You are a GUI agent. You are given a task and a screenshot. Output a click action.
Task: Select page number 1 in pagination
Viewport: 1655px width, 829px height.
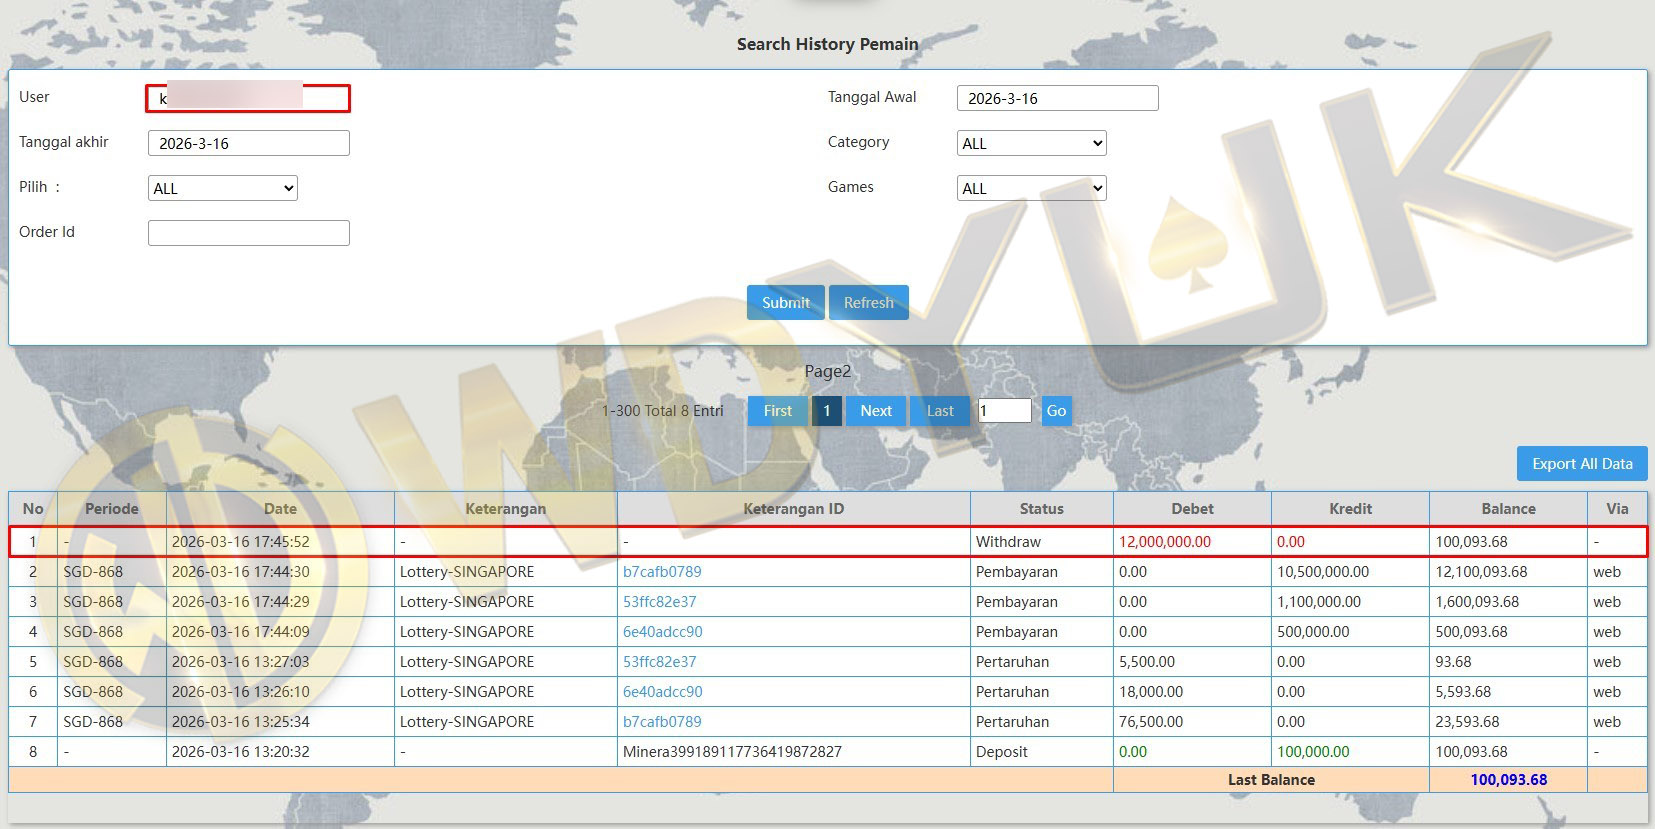pos(826,411)
